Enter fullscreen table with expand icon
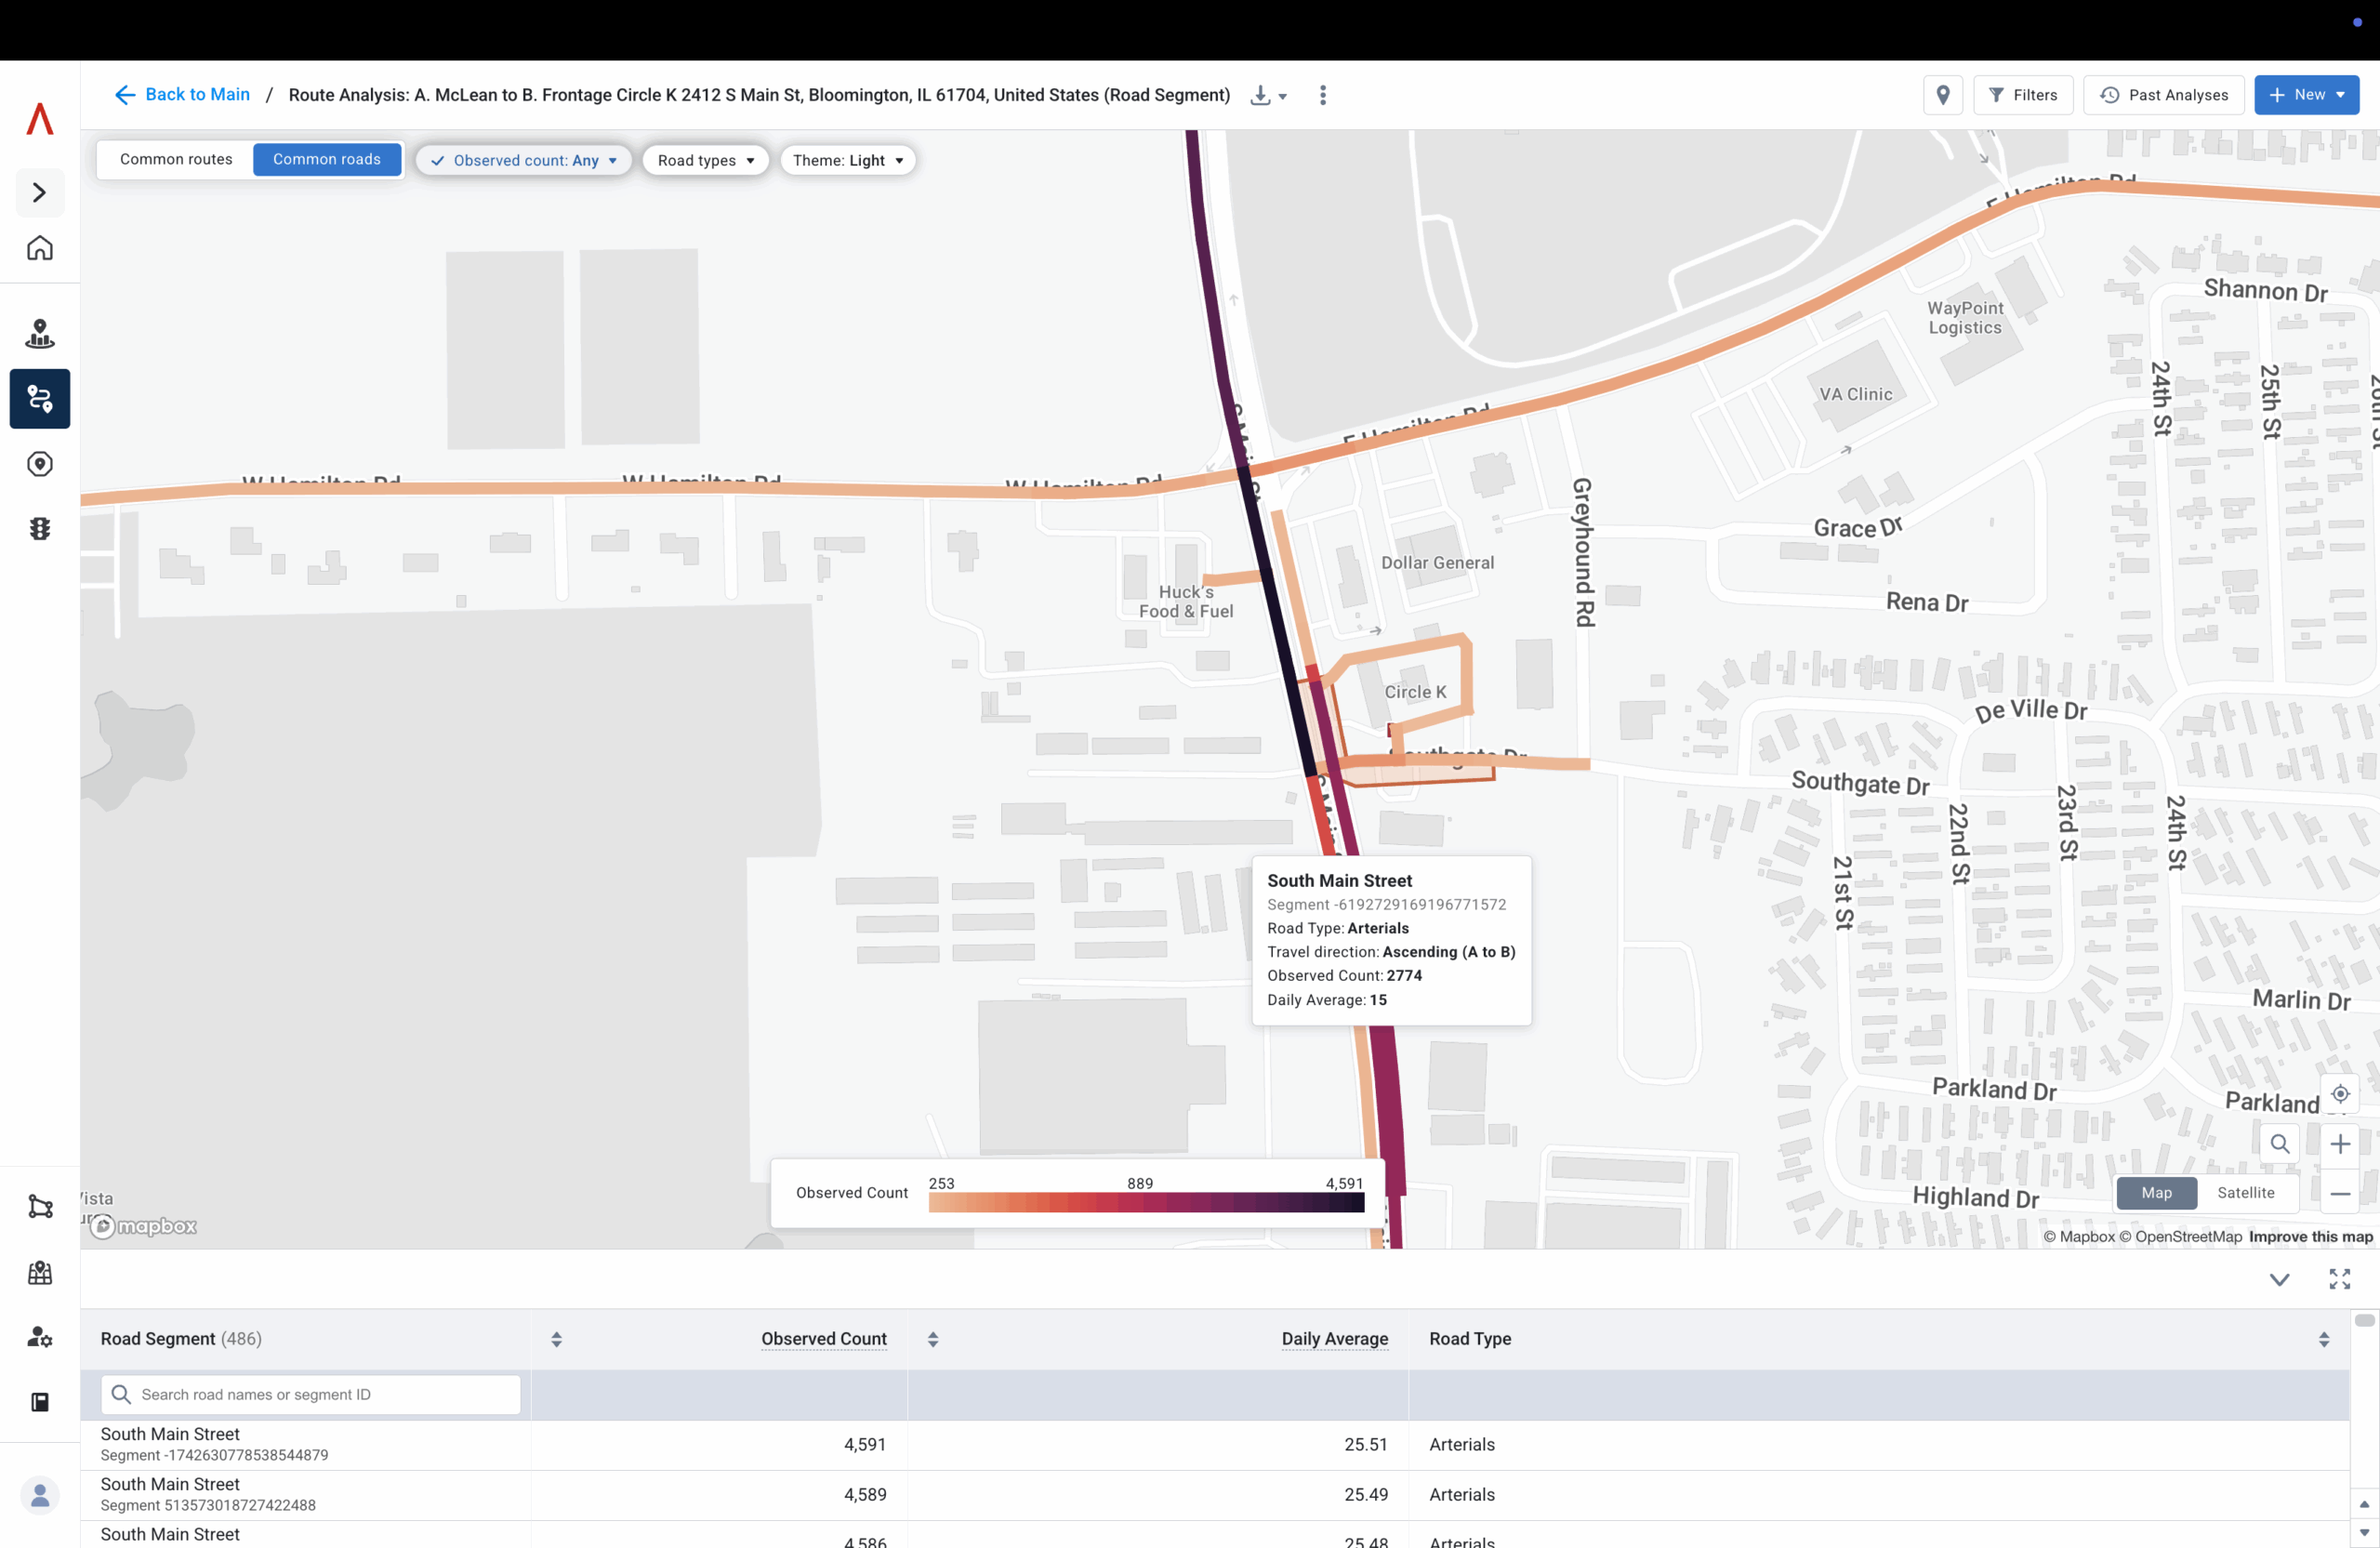 2339,1279
